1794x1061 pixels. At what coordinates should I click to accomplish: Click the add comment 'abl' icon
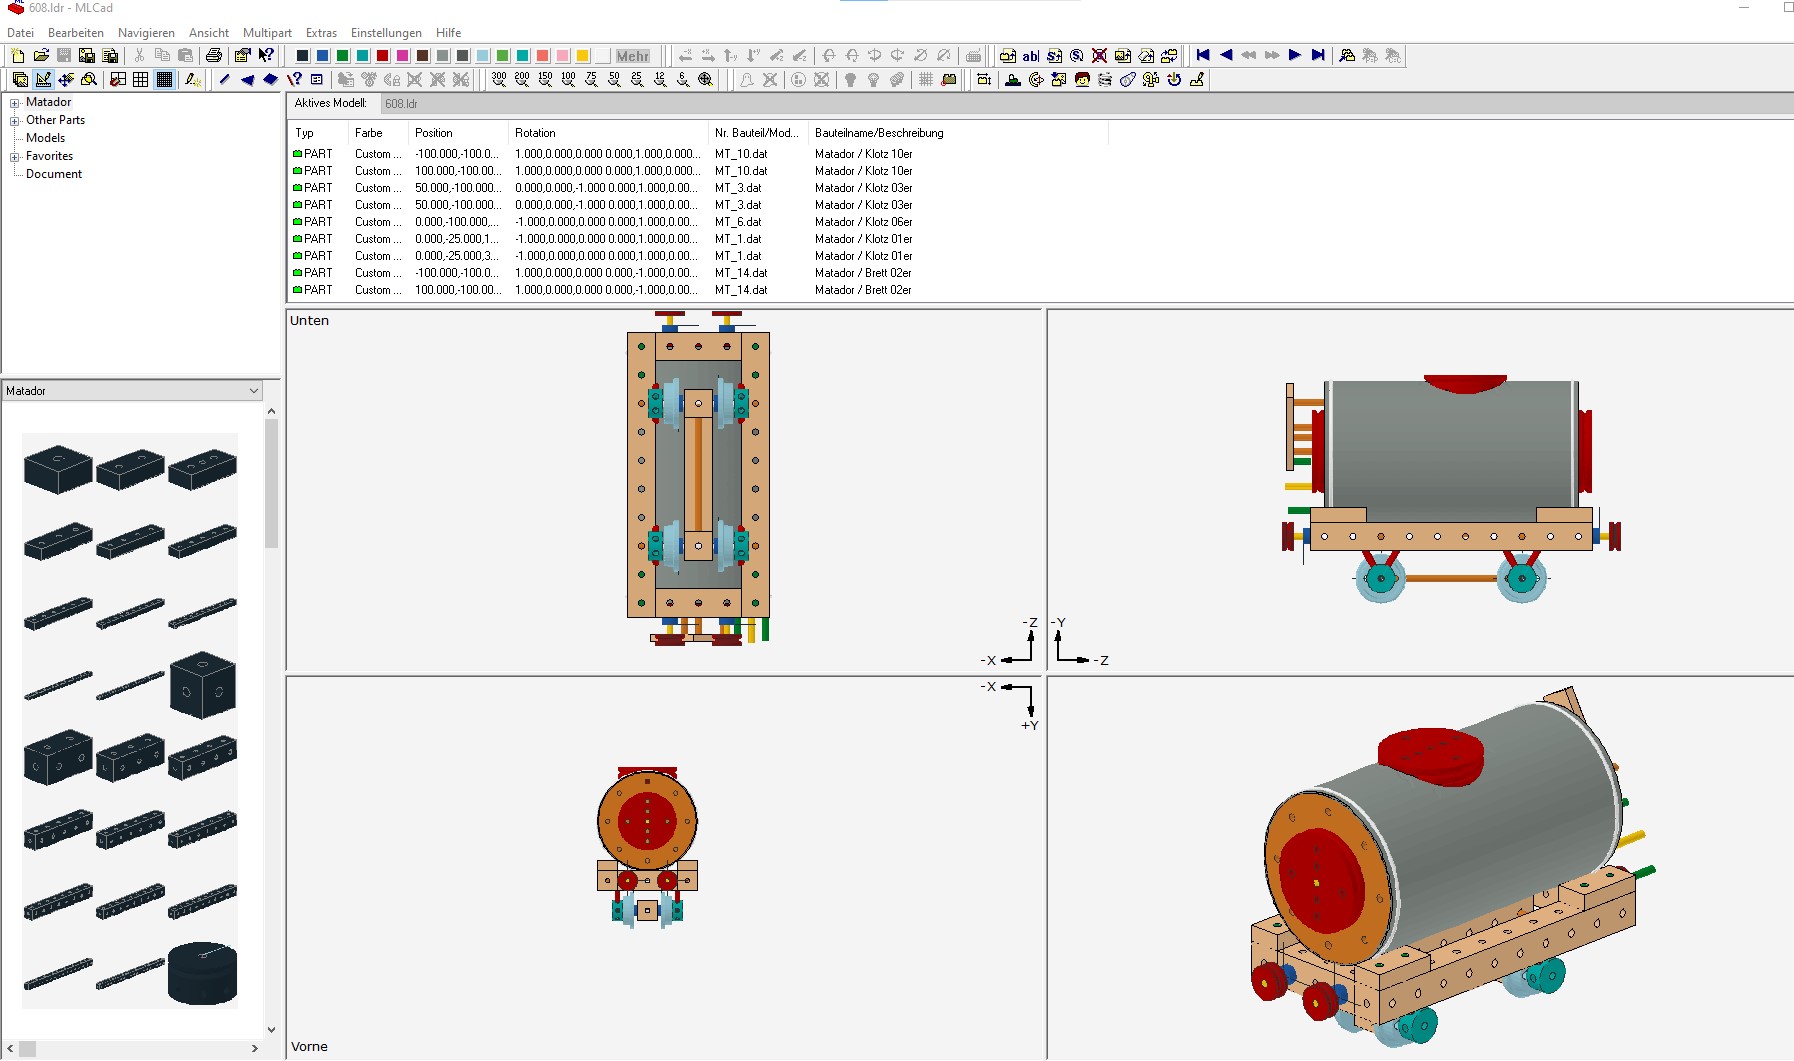click(x=1031, y=56)
